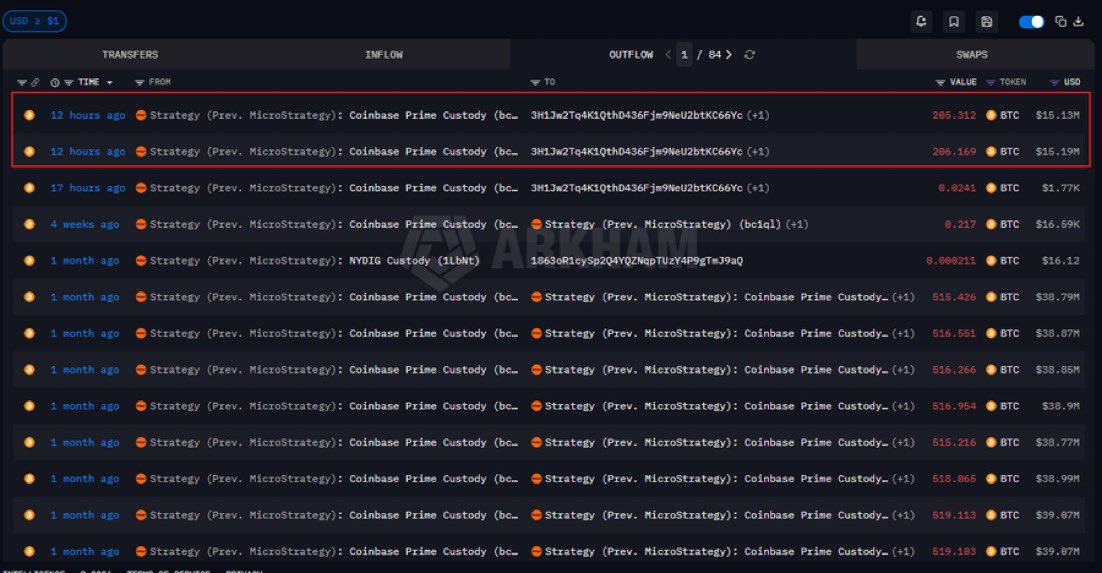Viewport: 1102px width, 573px height.
Task: Click the TOKEN column header
Action: (x=1013, y=82)
